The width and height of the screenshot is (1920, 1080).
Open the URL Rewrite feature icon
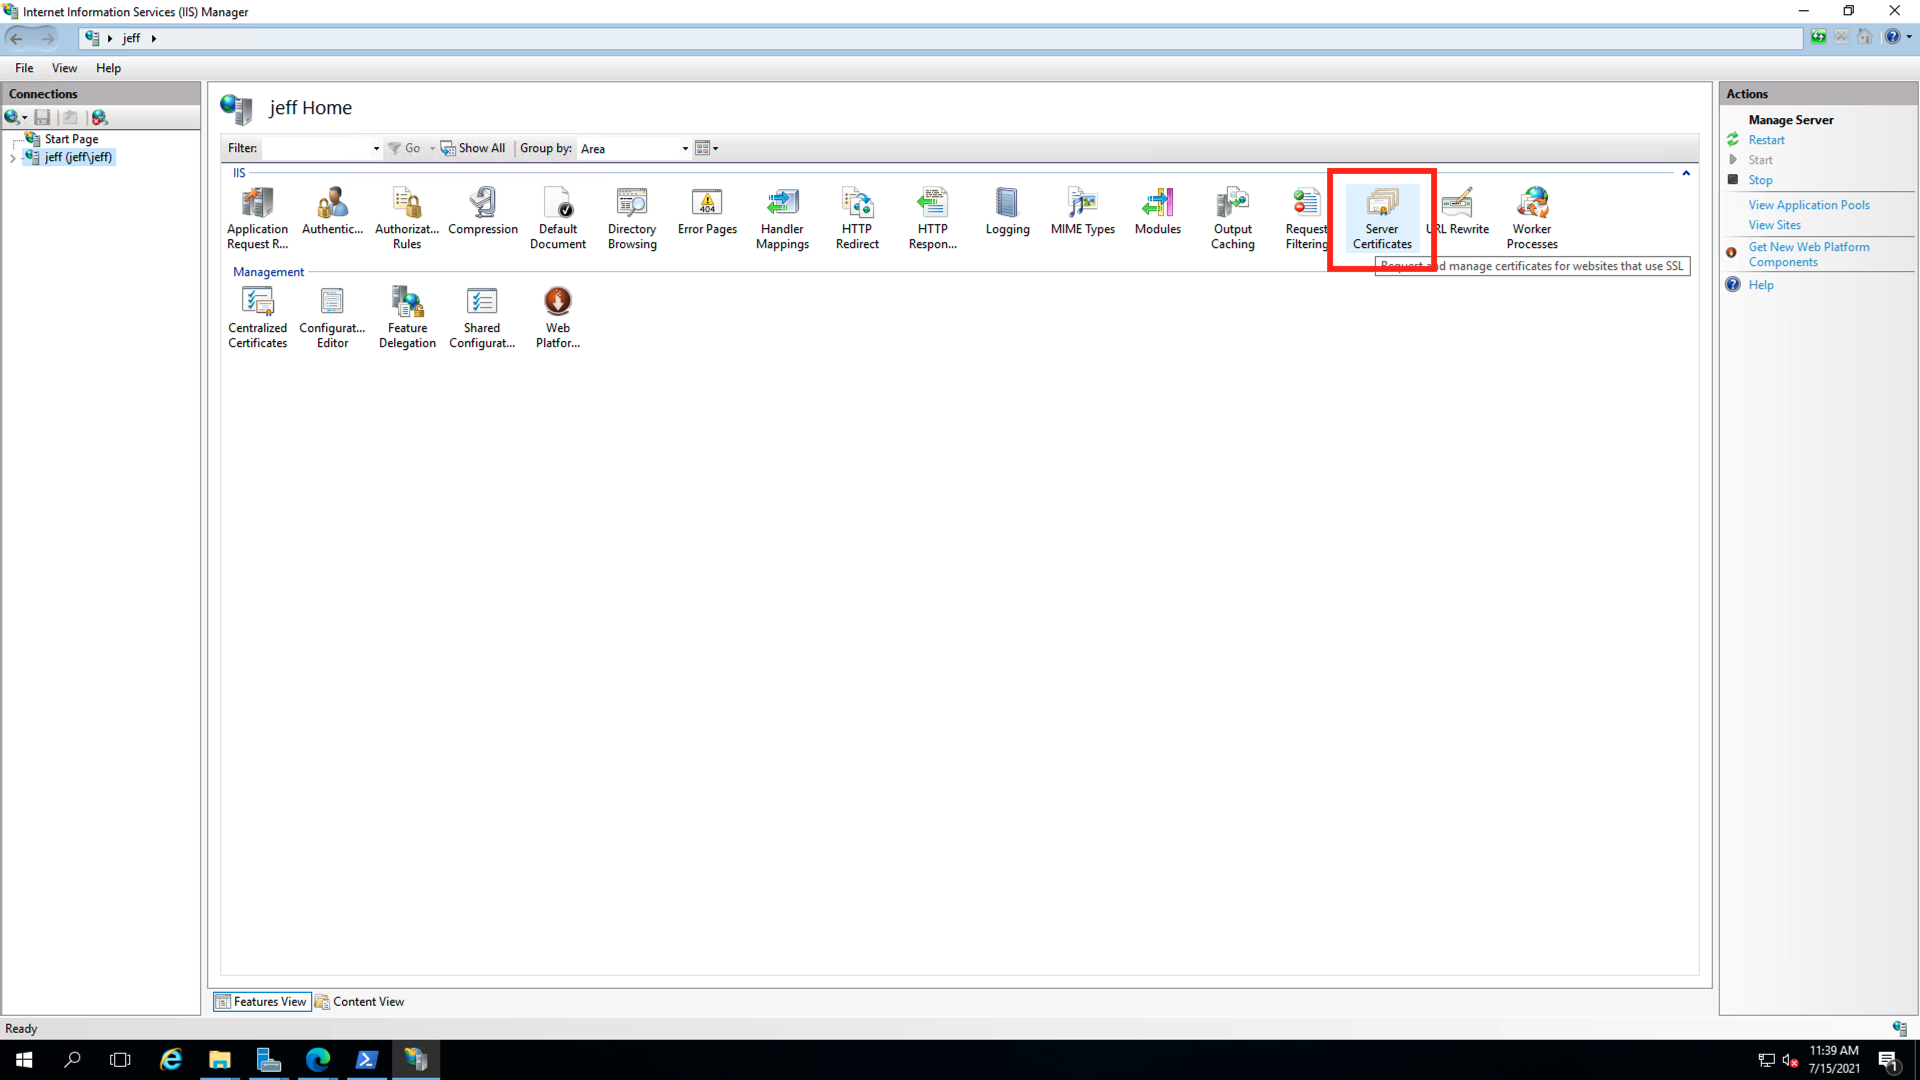(1459, 212)
